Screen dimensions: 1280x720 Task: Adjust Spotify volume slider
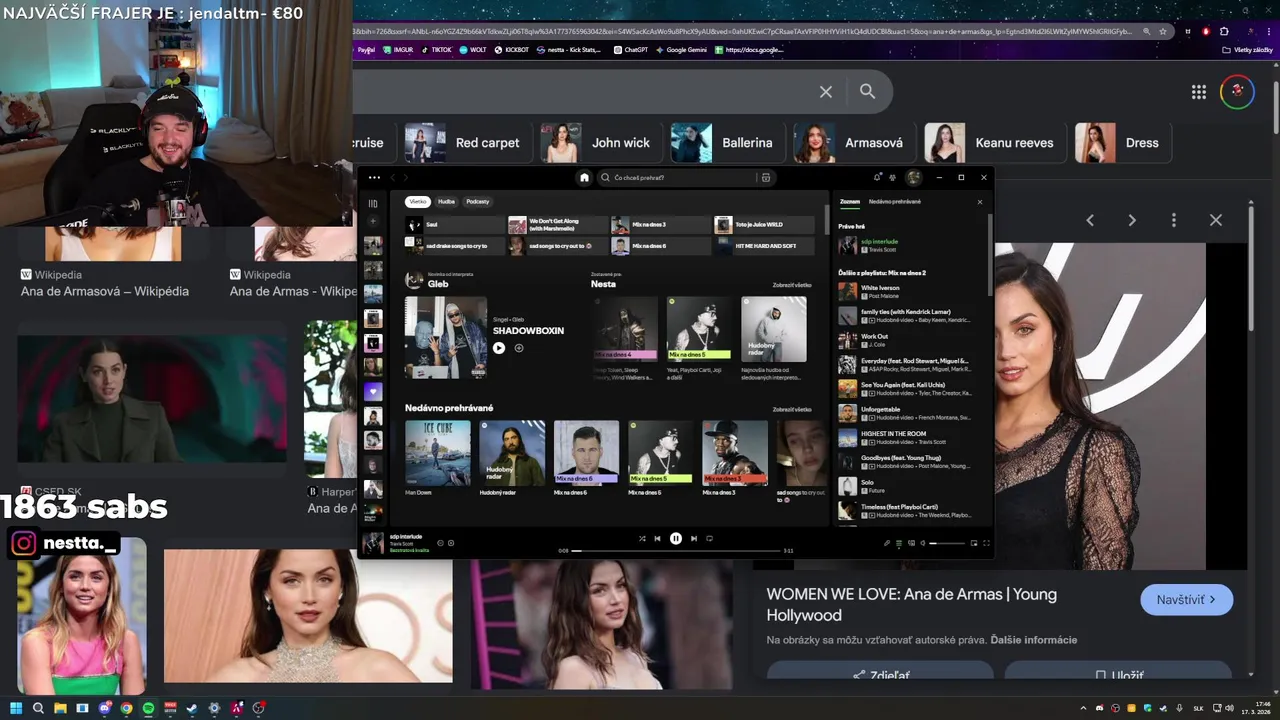(x=948, y=543)
